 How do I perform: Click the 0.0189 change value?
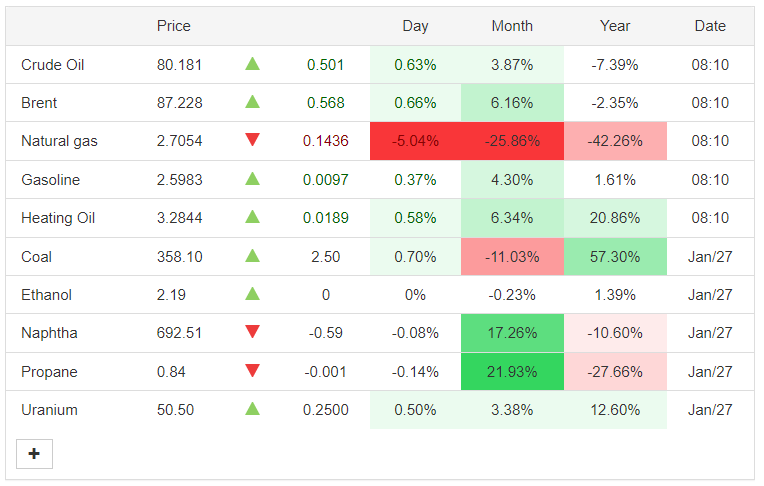point(325,218)
